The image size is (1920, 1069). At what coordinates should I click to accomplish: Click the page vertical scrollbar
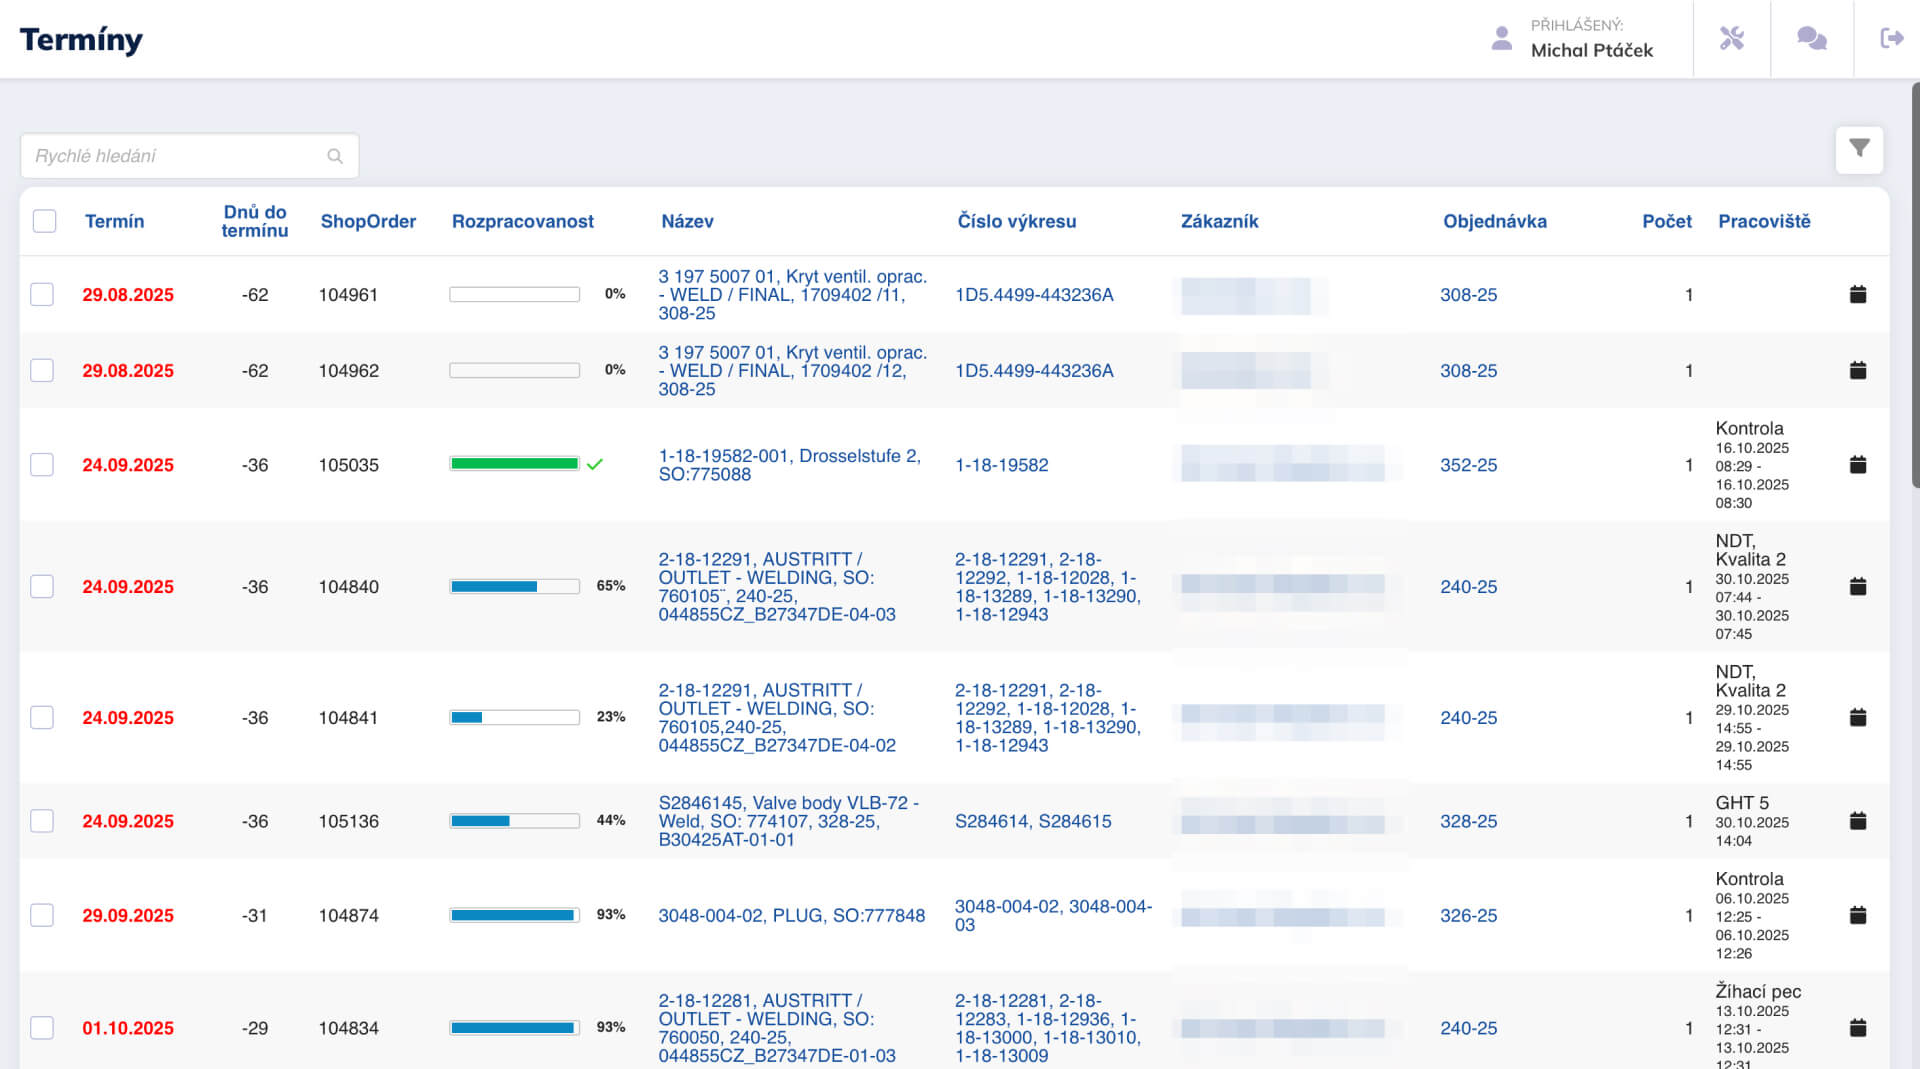pos(1915,285)
